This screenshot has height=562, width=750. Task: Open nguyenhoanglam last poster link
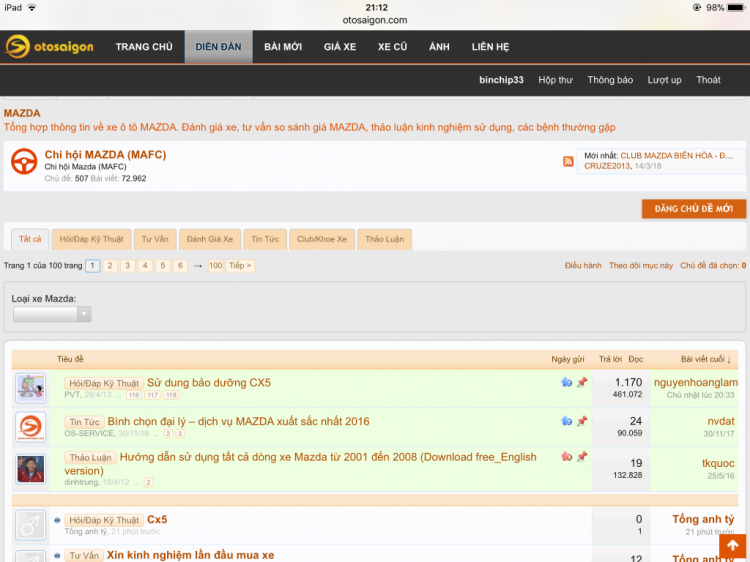point(696,383)
